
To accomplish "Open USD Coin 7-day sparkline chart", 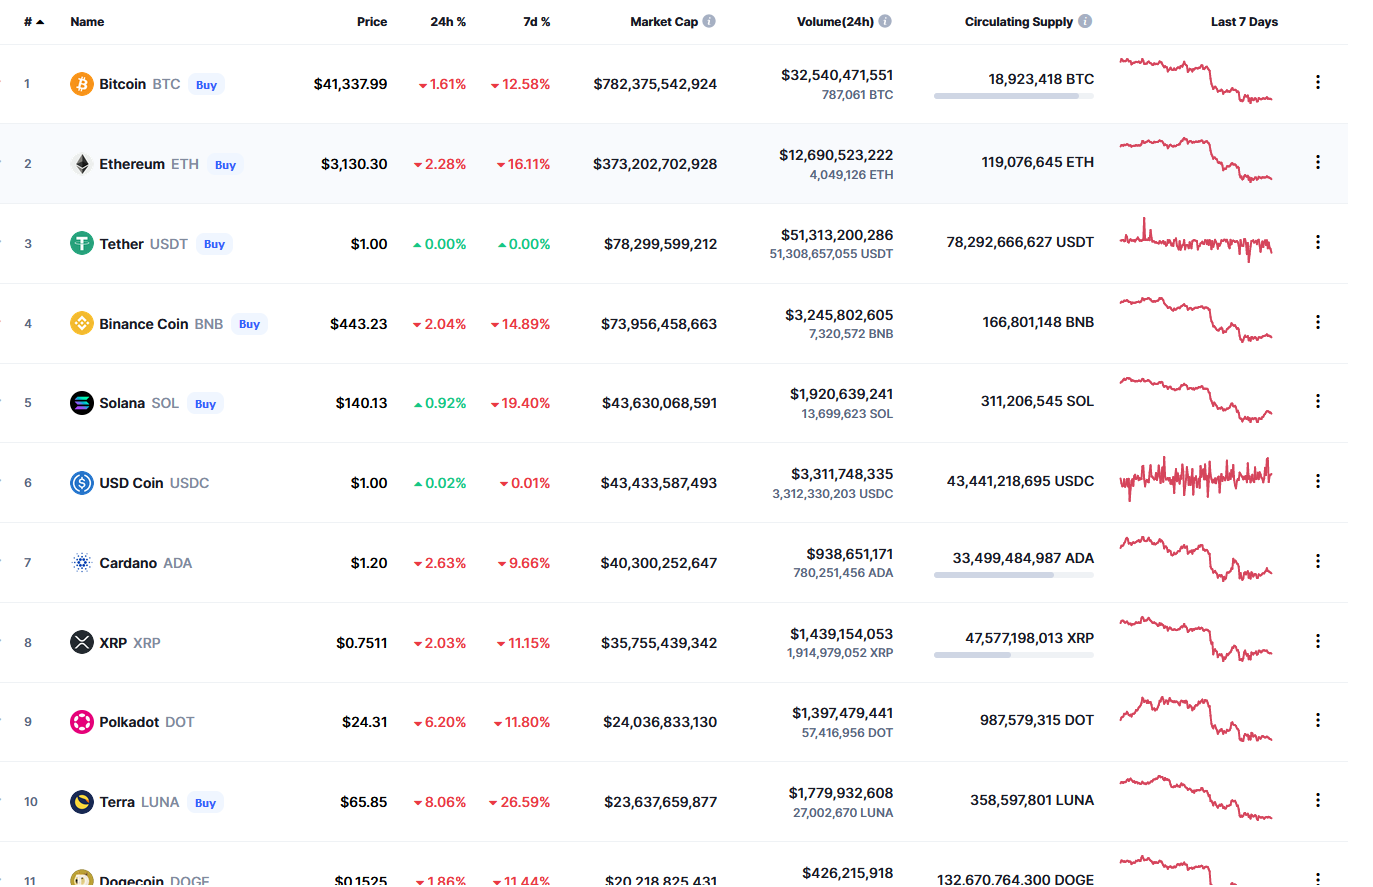I will point(1196,478).
